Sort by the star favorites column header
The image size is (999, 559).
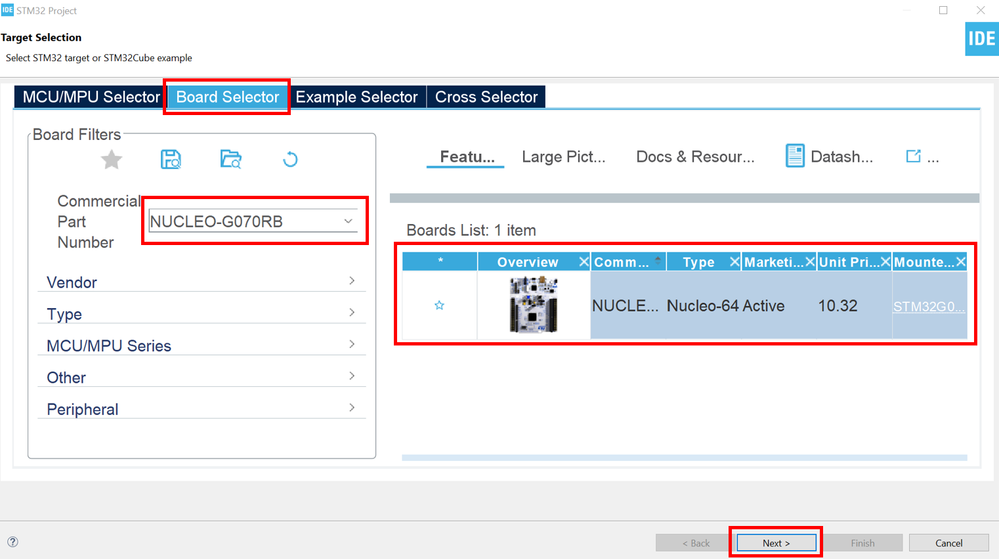(440, 262)
